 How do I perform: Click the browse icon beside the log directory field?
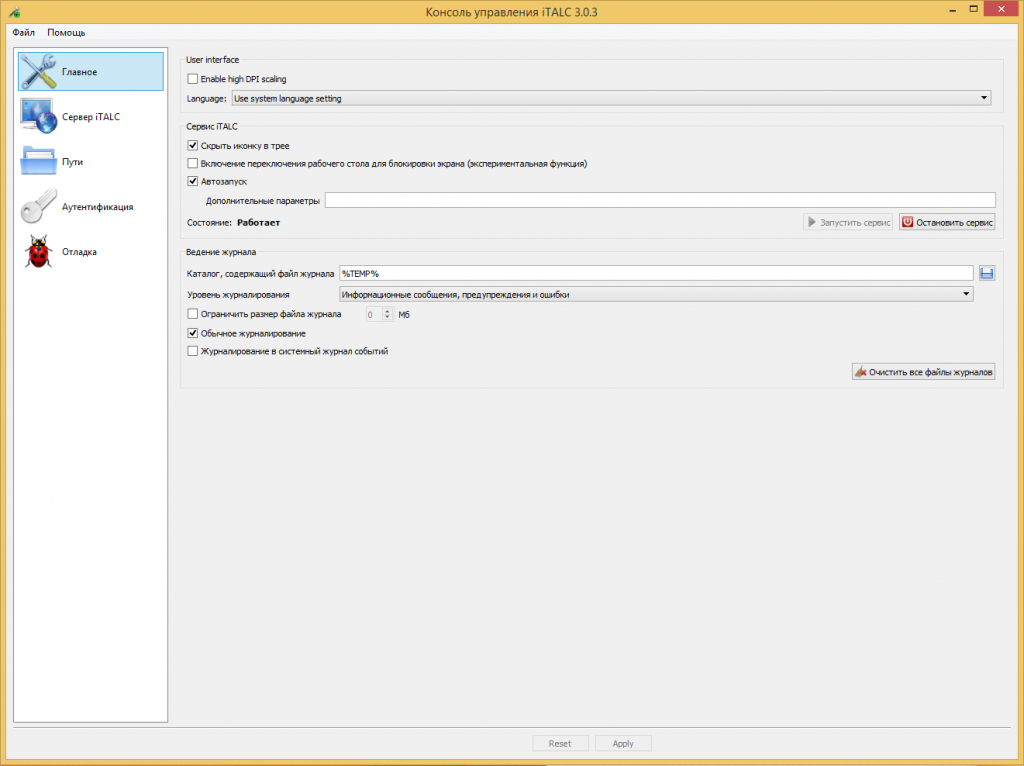click(x=987, y=274)
